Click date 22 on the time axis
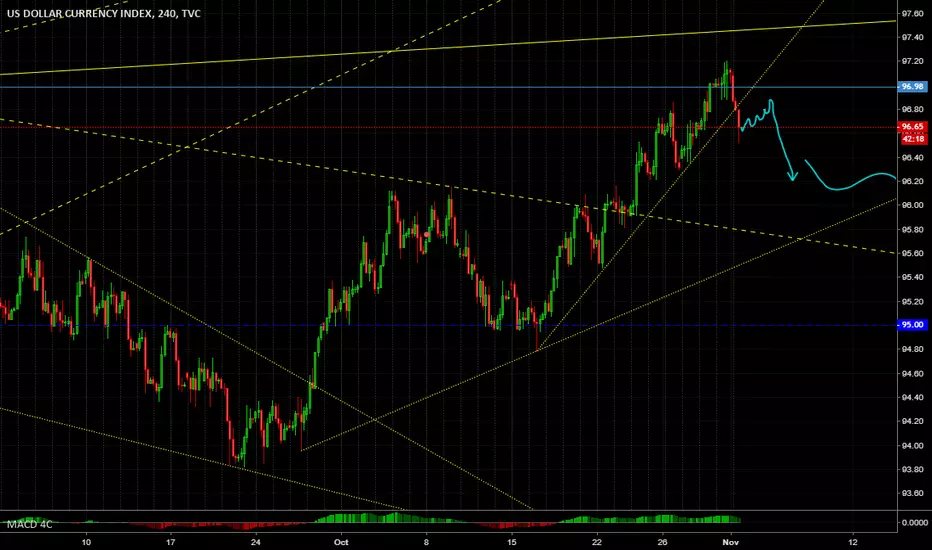Image resolution: width=932 pixels, height=550 pixels. [596, 542]
